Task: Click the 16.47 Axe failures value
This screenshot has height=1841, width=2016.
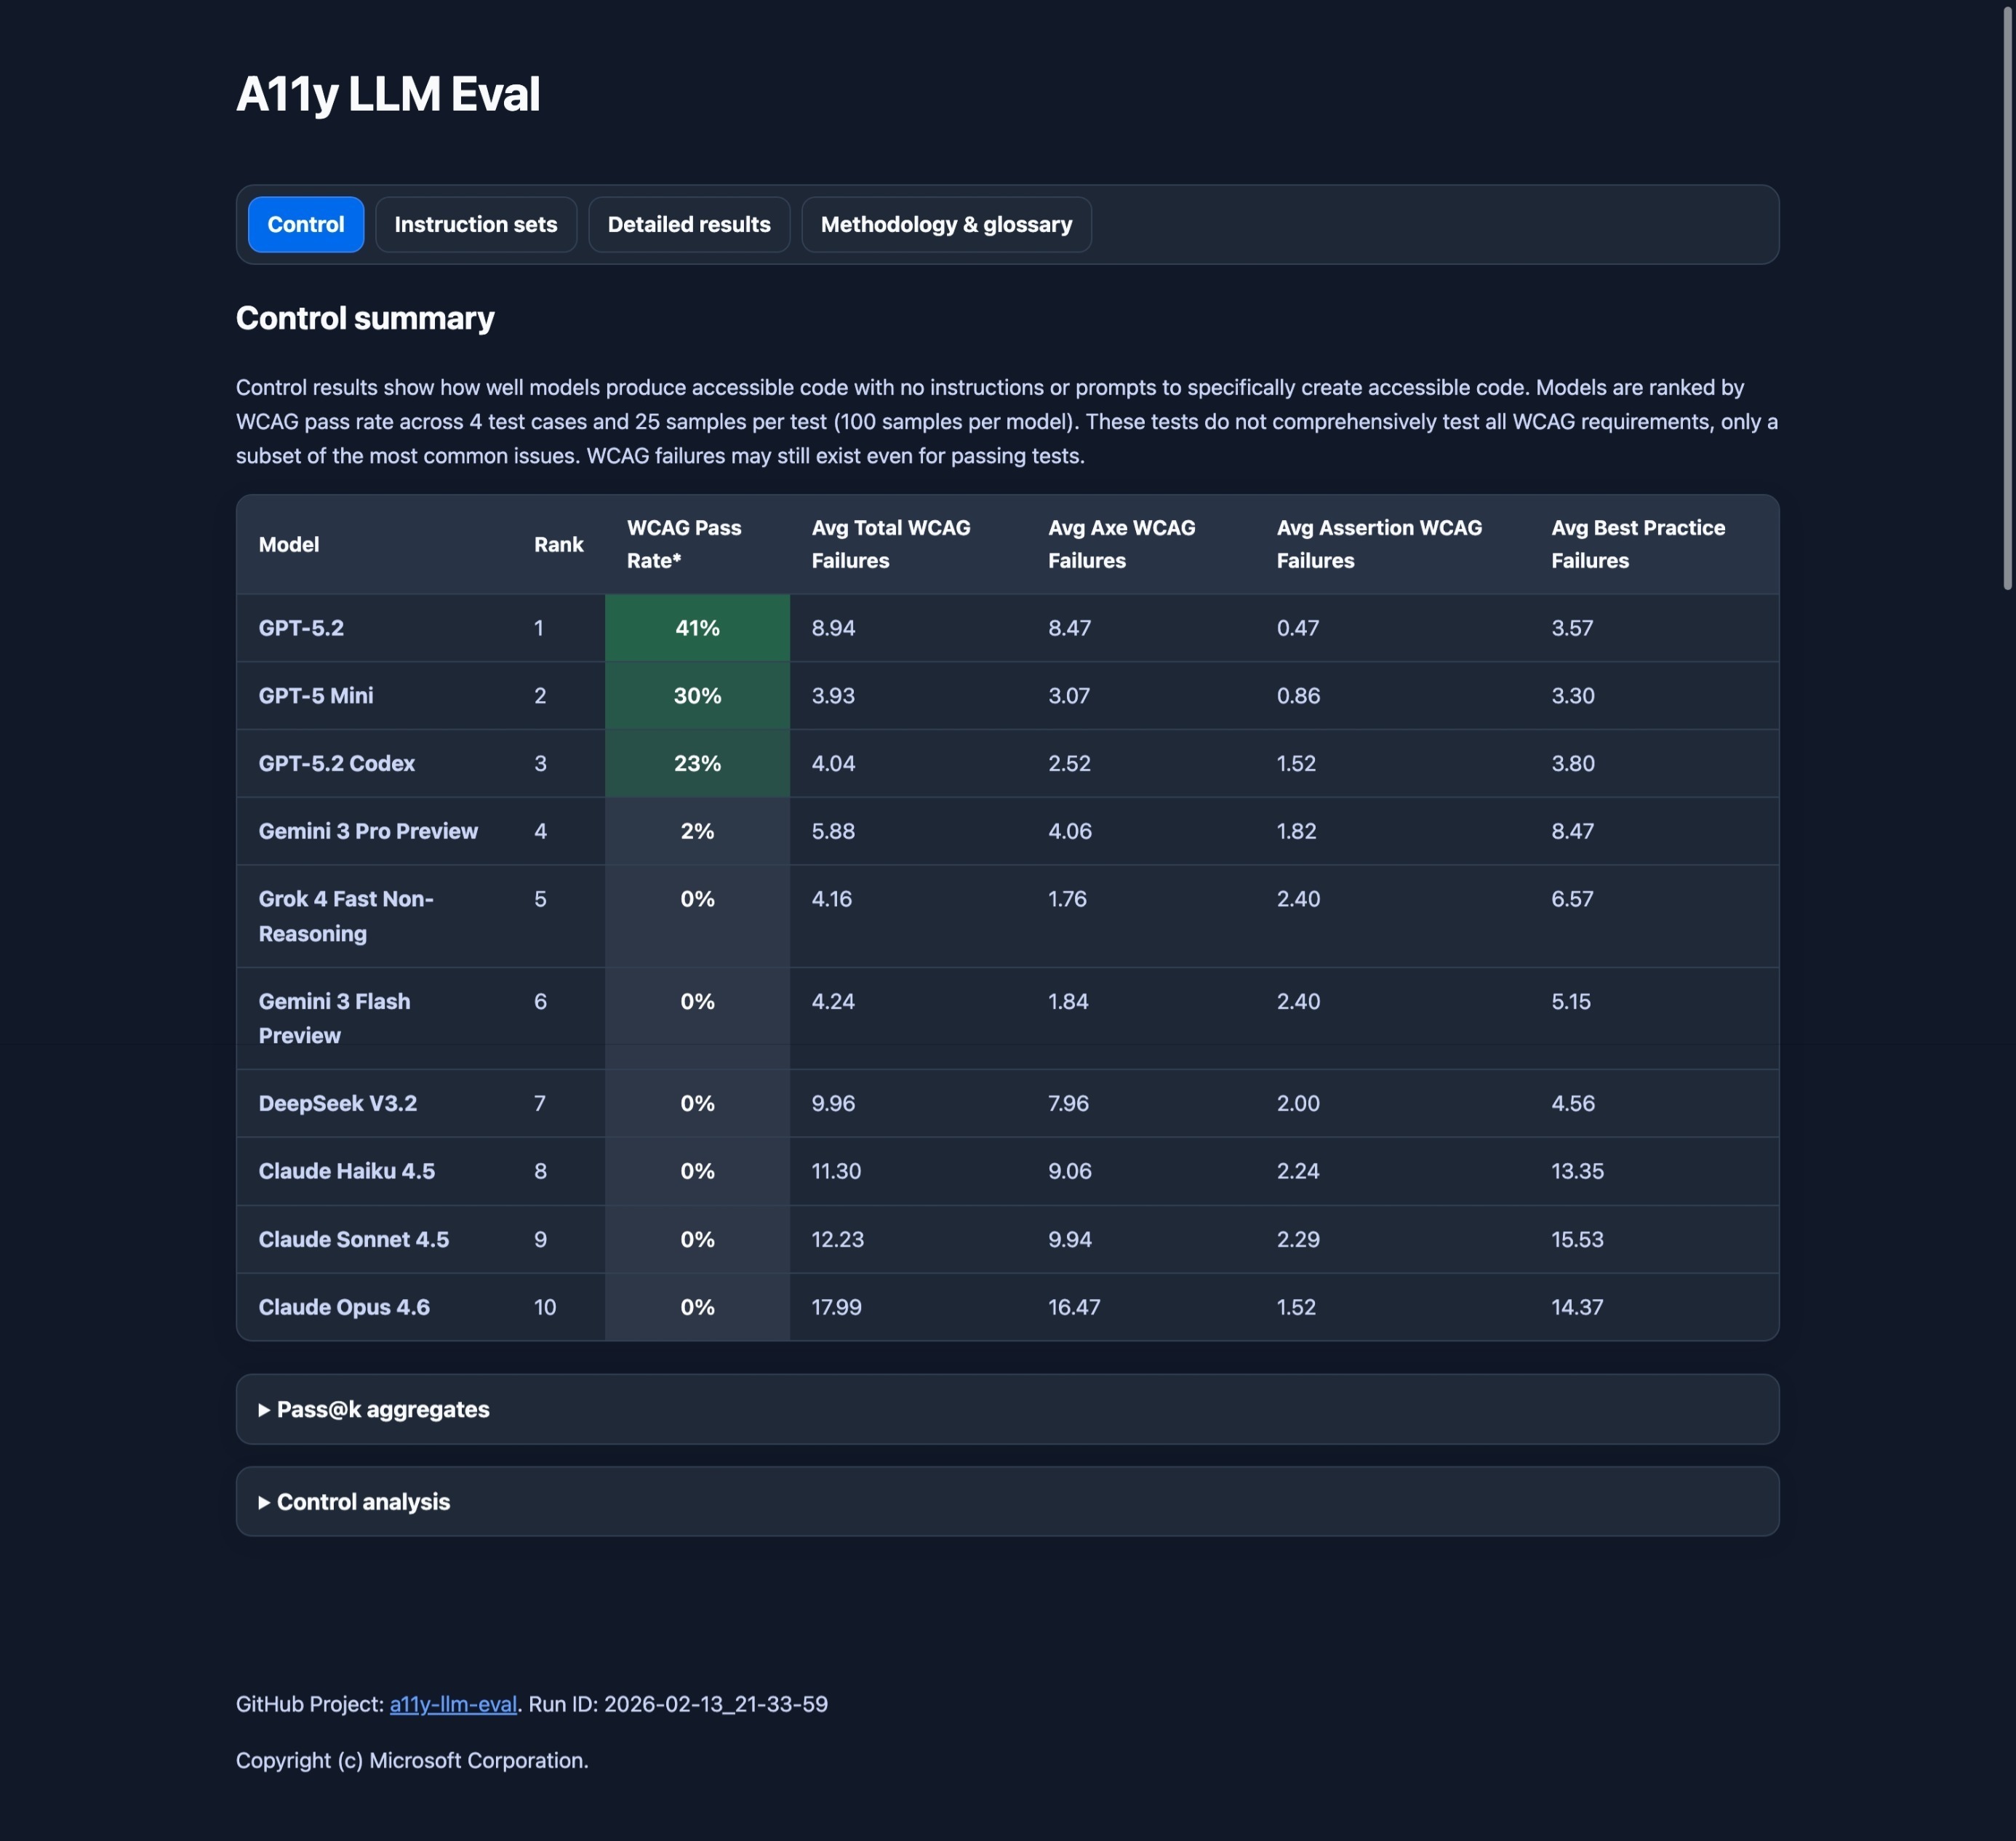Action: click(1074, 1307)
